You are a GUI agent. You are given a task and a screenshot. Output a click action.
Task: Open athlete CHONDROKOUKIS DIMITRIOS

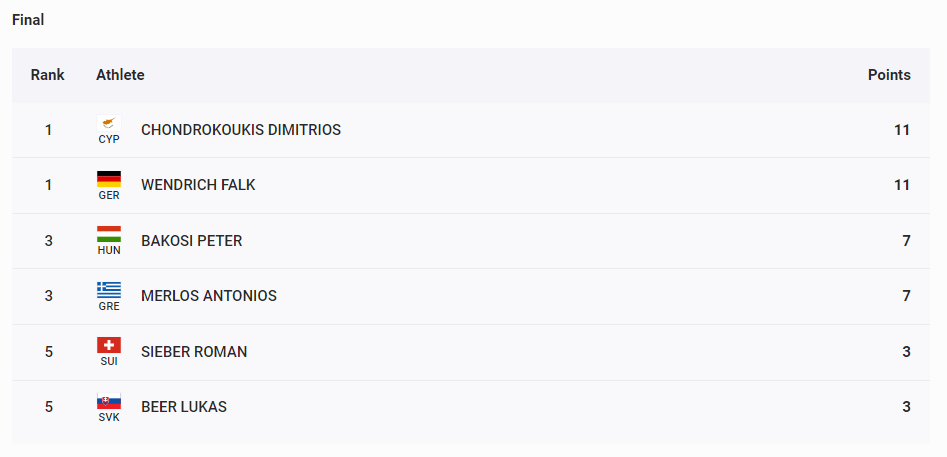(x=241, y=130)
